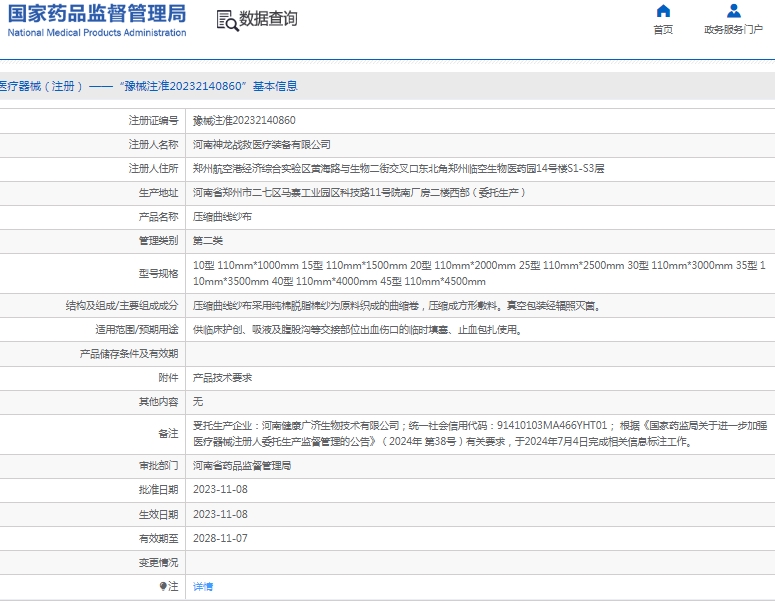Click the 基本信息 page title bar
Viewport: 775px width, 608px height.
click(x=388, y=86)
